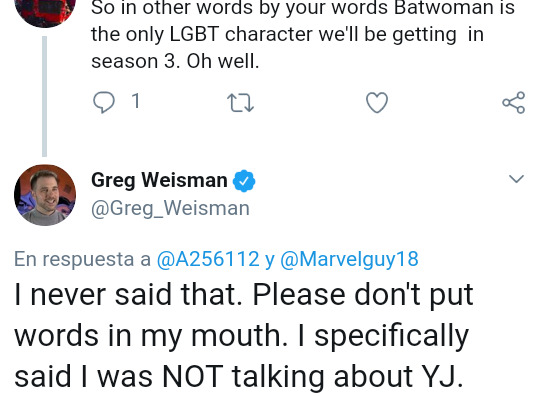Retweet the Batwoman season 3 tweet

pyautogui.click(x=240, y=103)
